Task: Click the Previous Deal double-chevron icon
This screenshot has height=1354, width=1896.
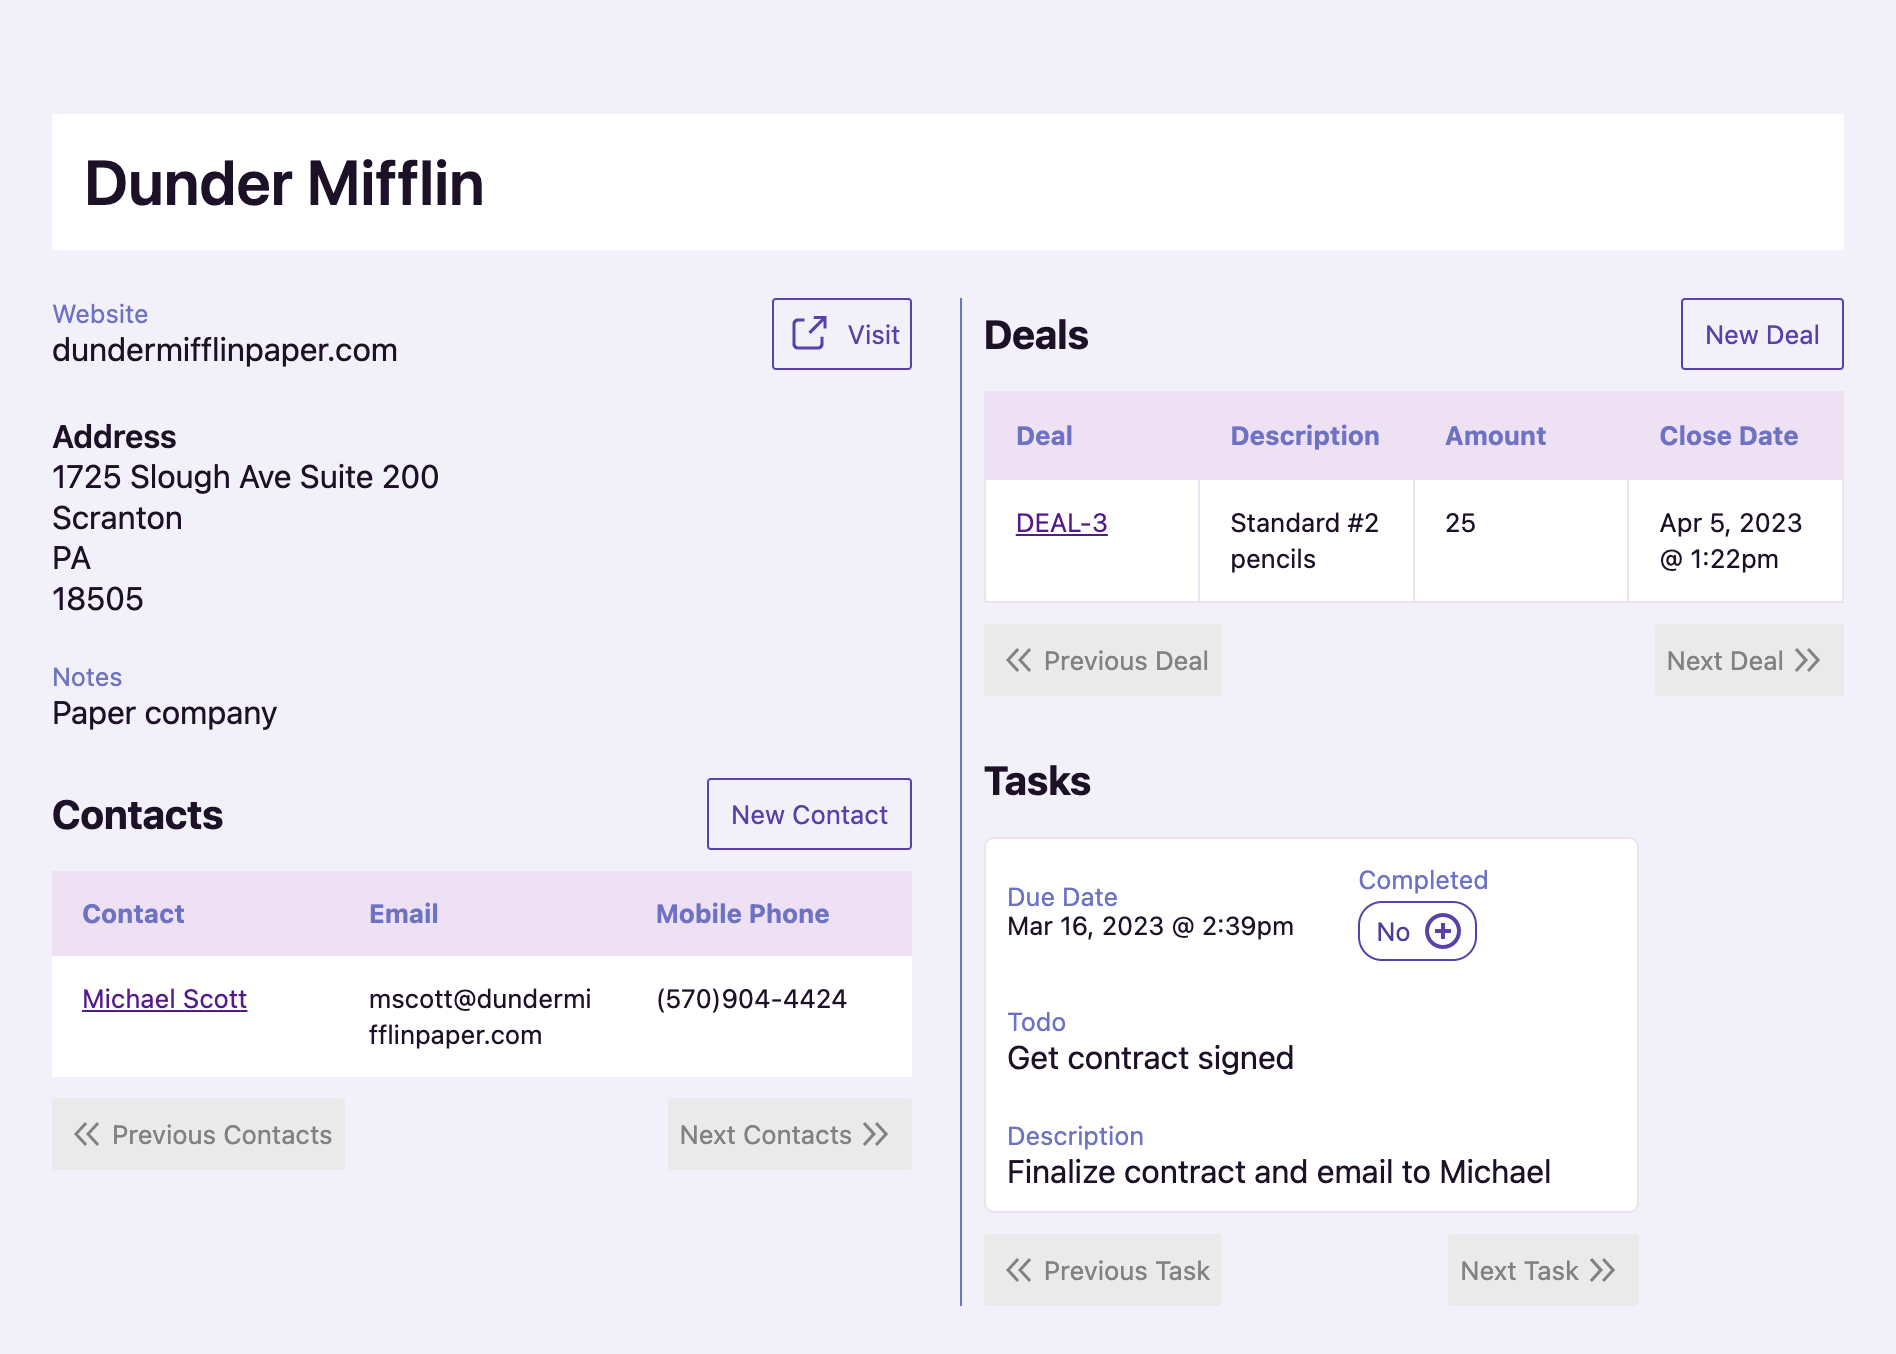Action: [x=1019, y=660]
